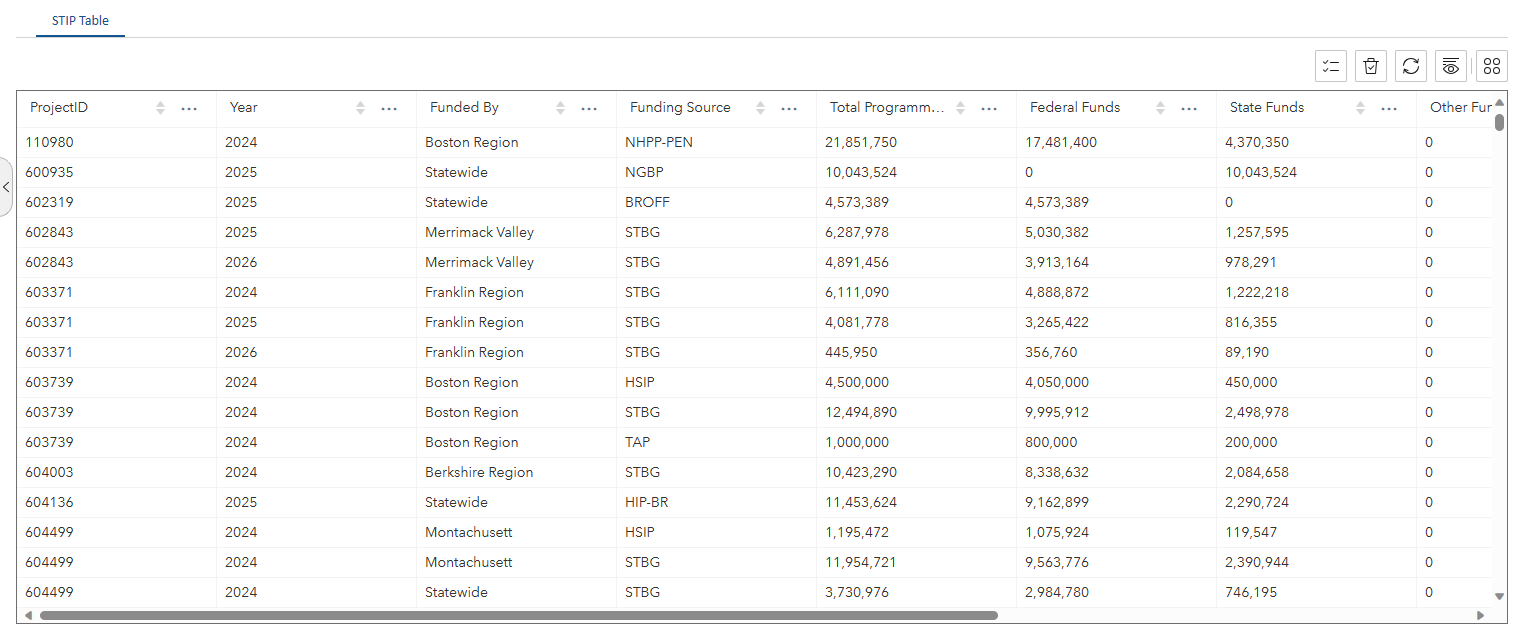Open the selection options icon

[1331, 65]
